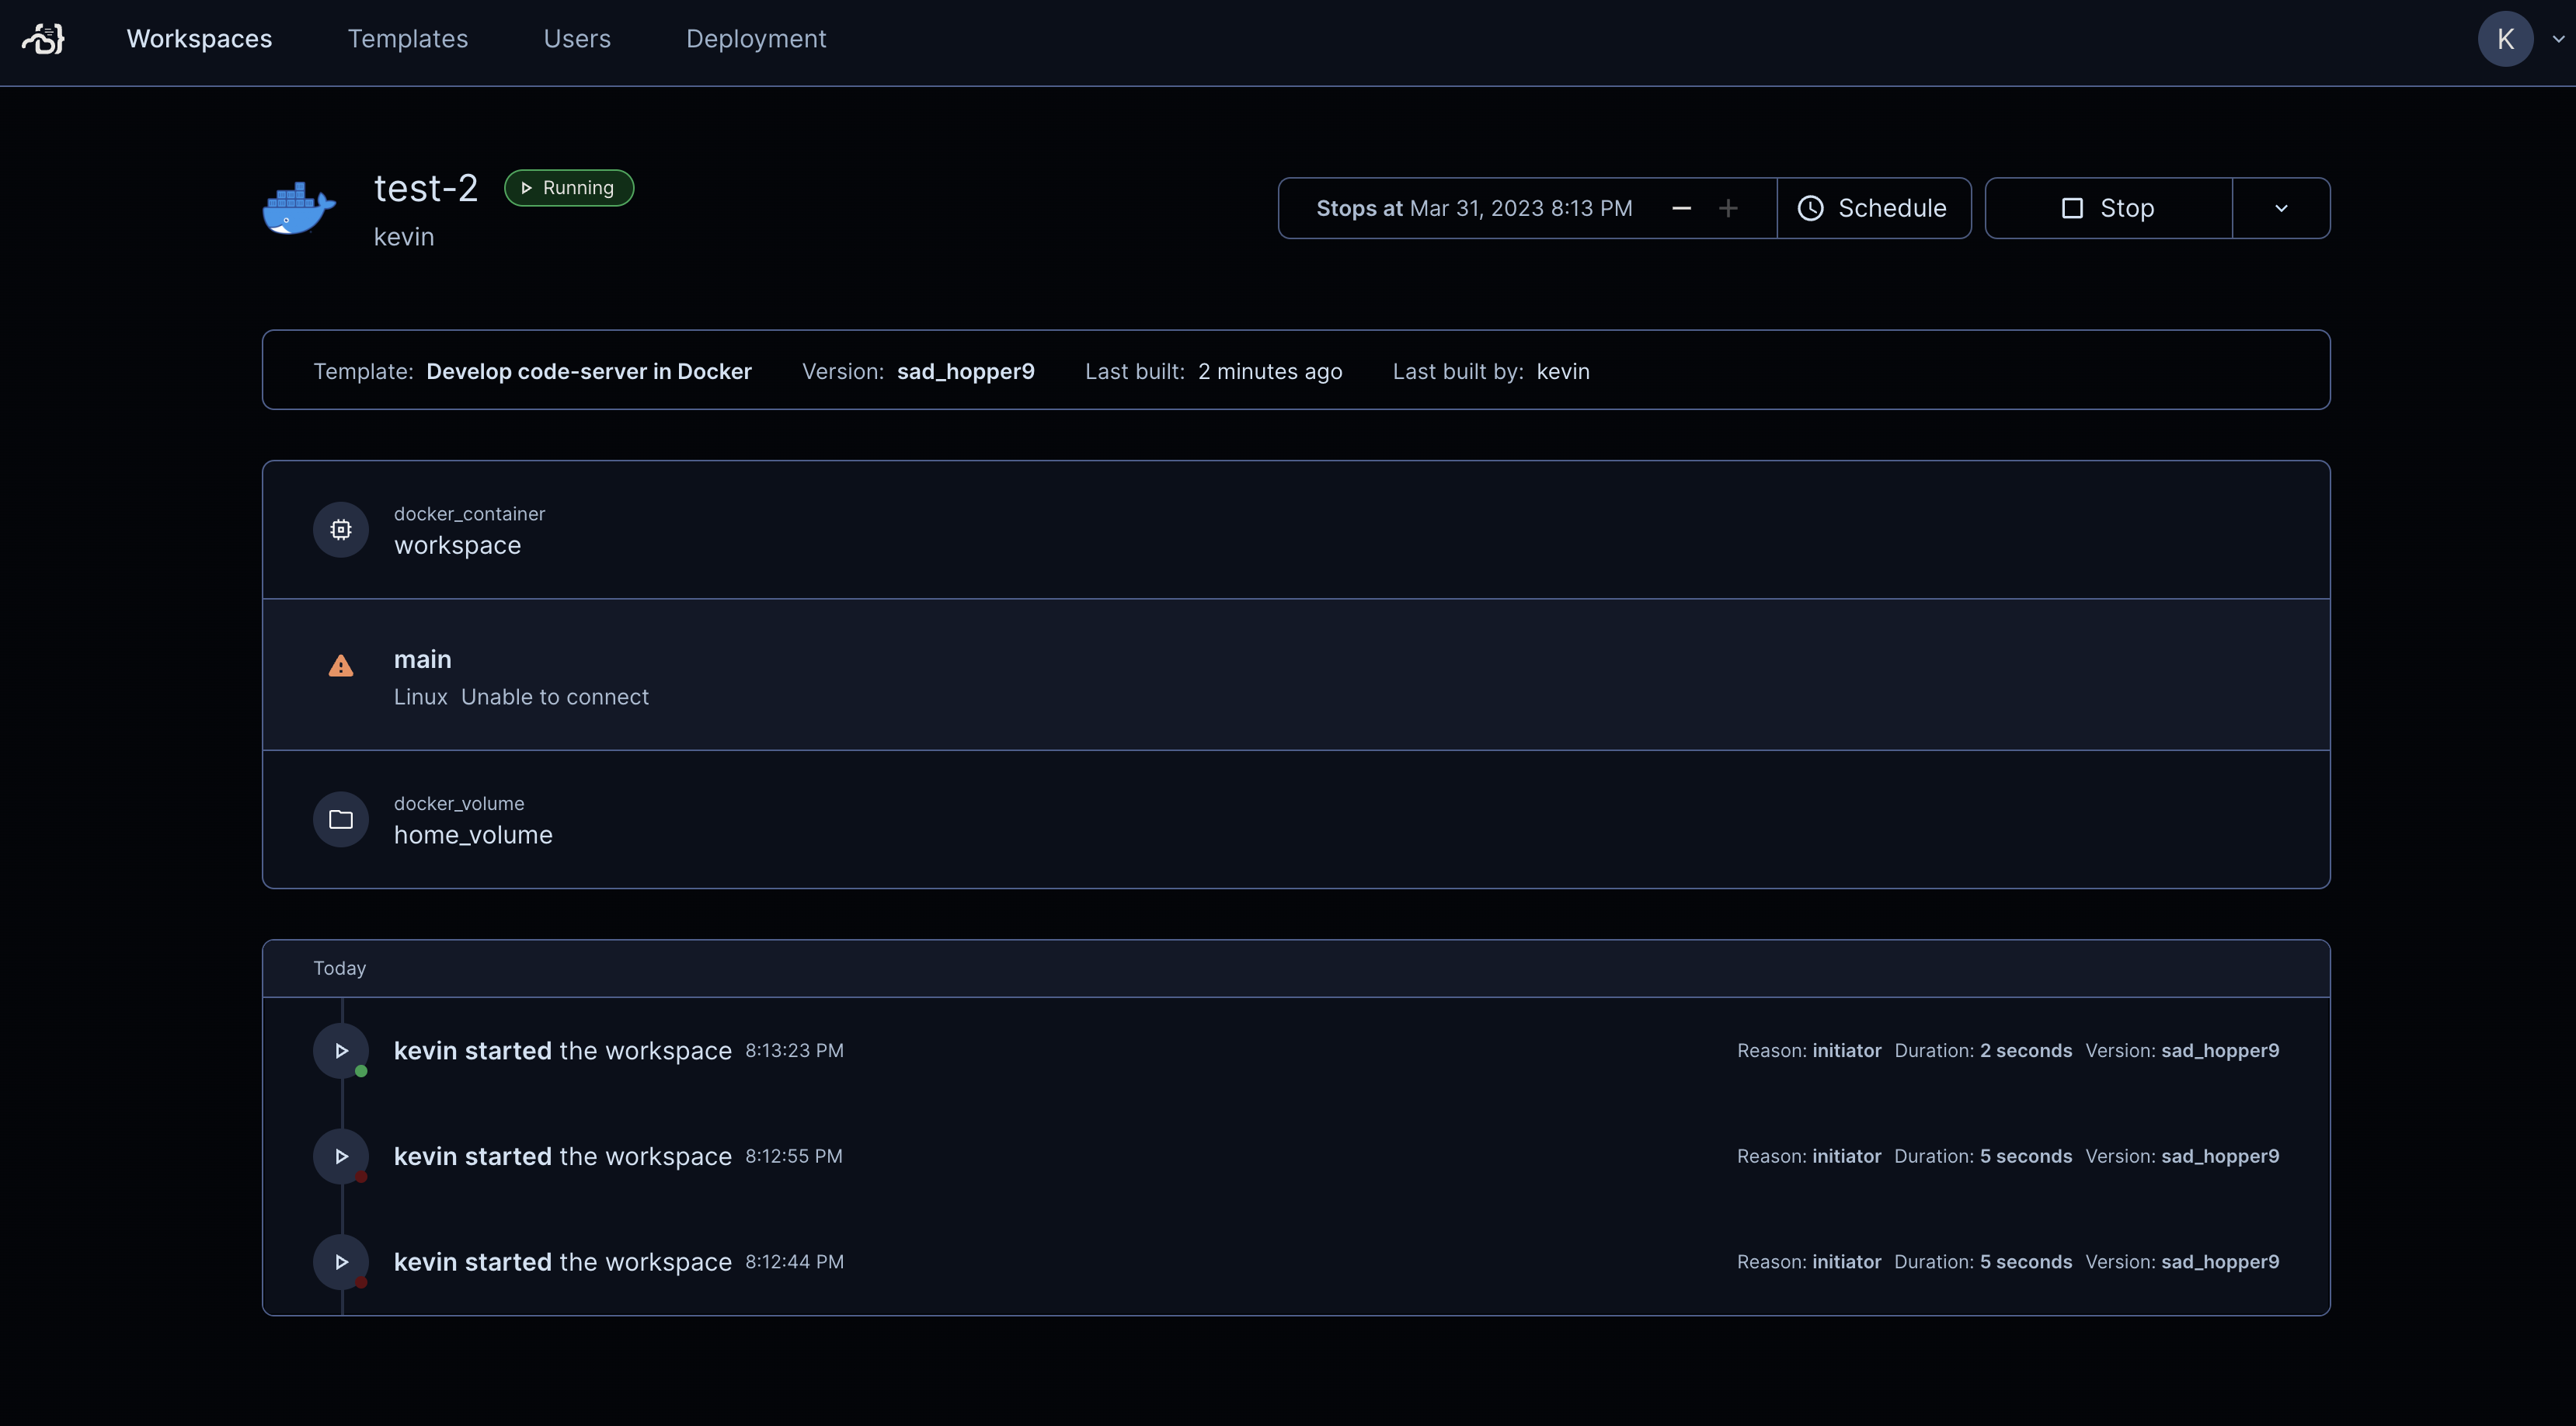Switch to the Deployment section
This screenshot has width=2576, height=1426.
(x=756, y=39)
